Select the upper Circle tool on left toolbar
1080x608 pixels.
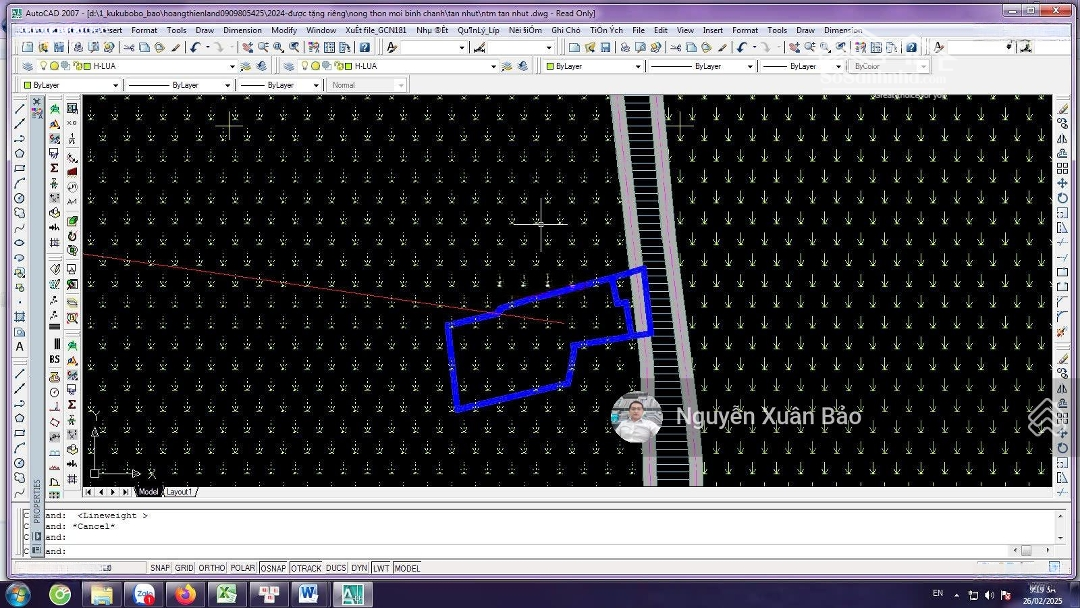tap(19, 198)
